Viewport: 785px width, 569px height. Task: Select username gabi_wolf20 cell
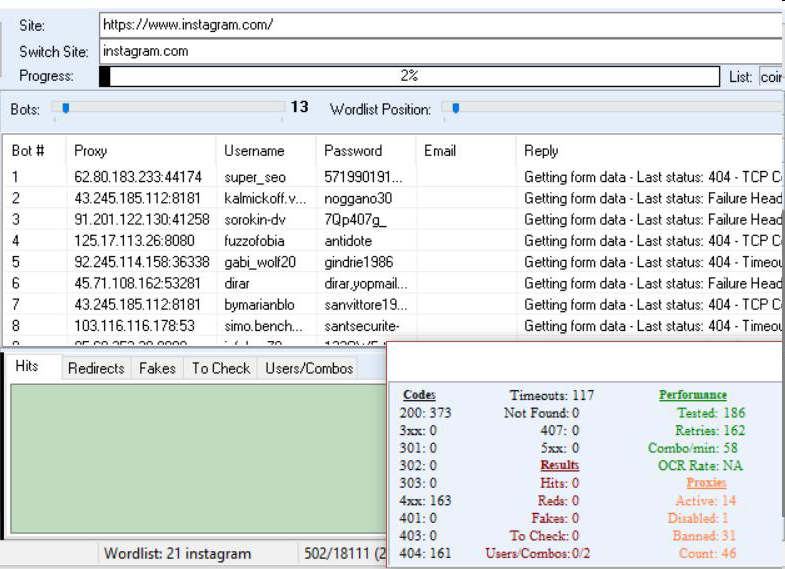(x=260, y=262)
